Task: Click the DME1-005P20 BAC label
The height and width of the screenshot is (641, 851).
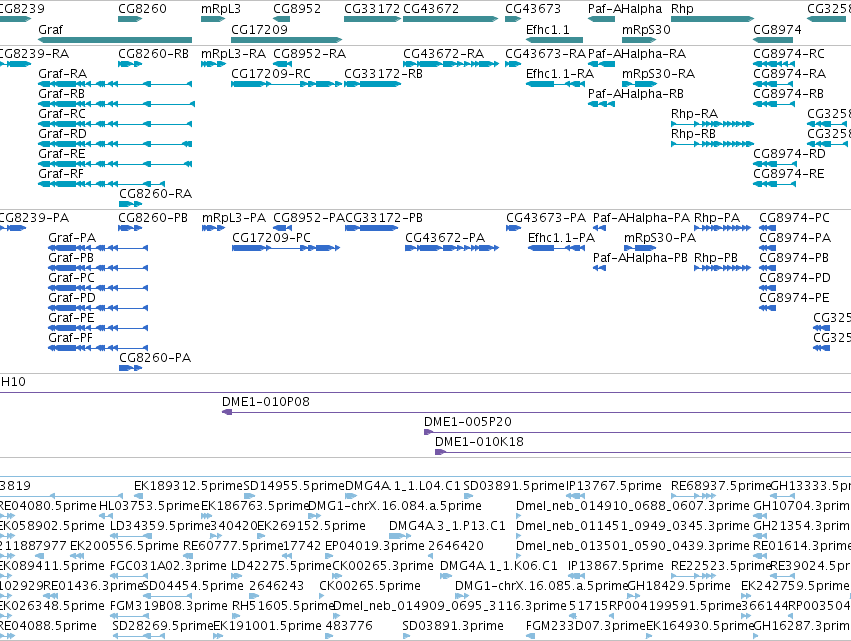Action: [x=467, y=422]
